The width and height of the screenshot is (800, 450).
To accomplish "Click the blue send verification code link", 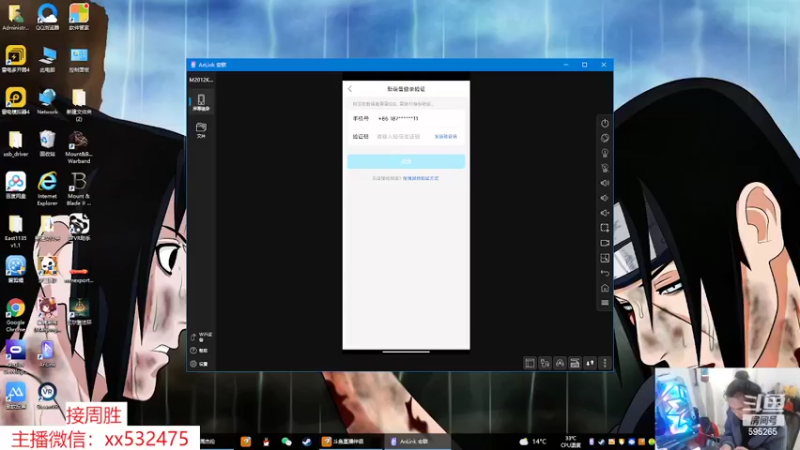I will pyautogui.click(x=445, y=137).
